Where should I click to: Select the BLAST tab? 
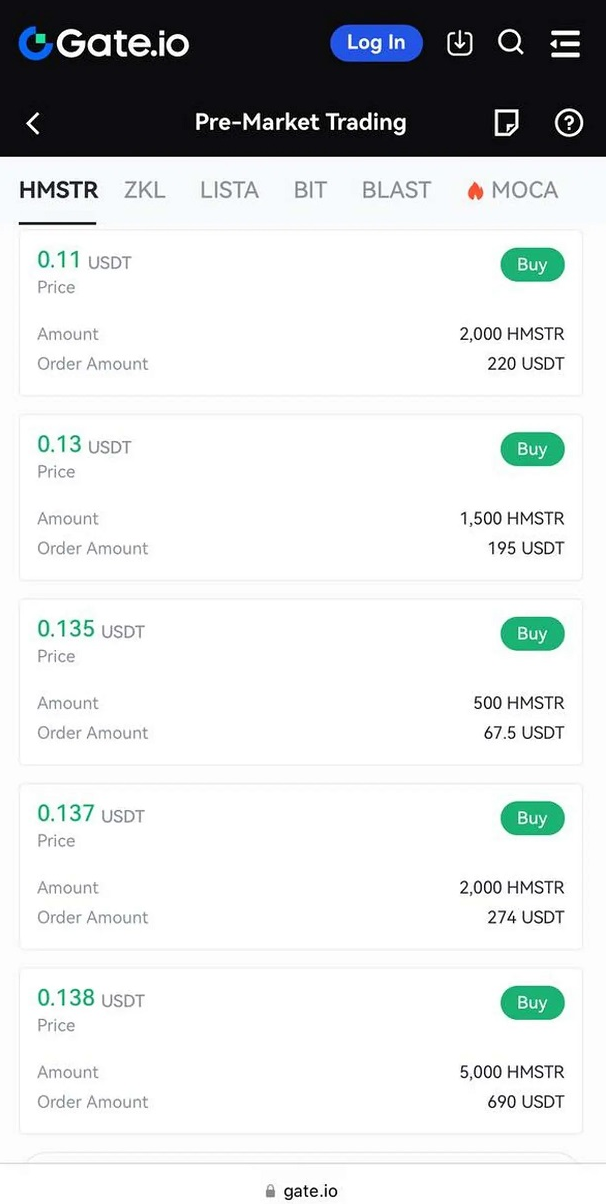pyautogui.click(x=396, y=190)
